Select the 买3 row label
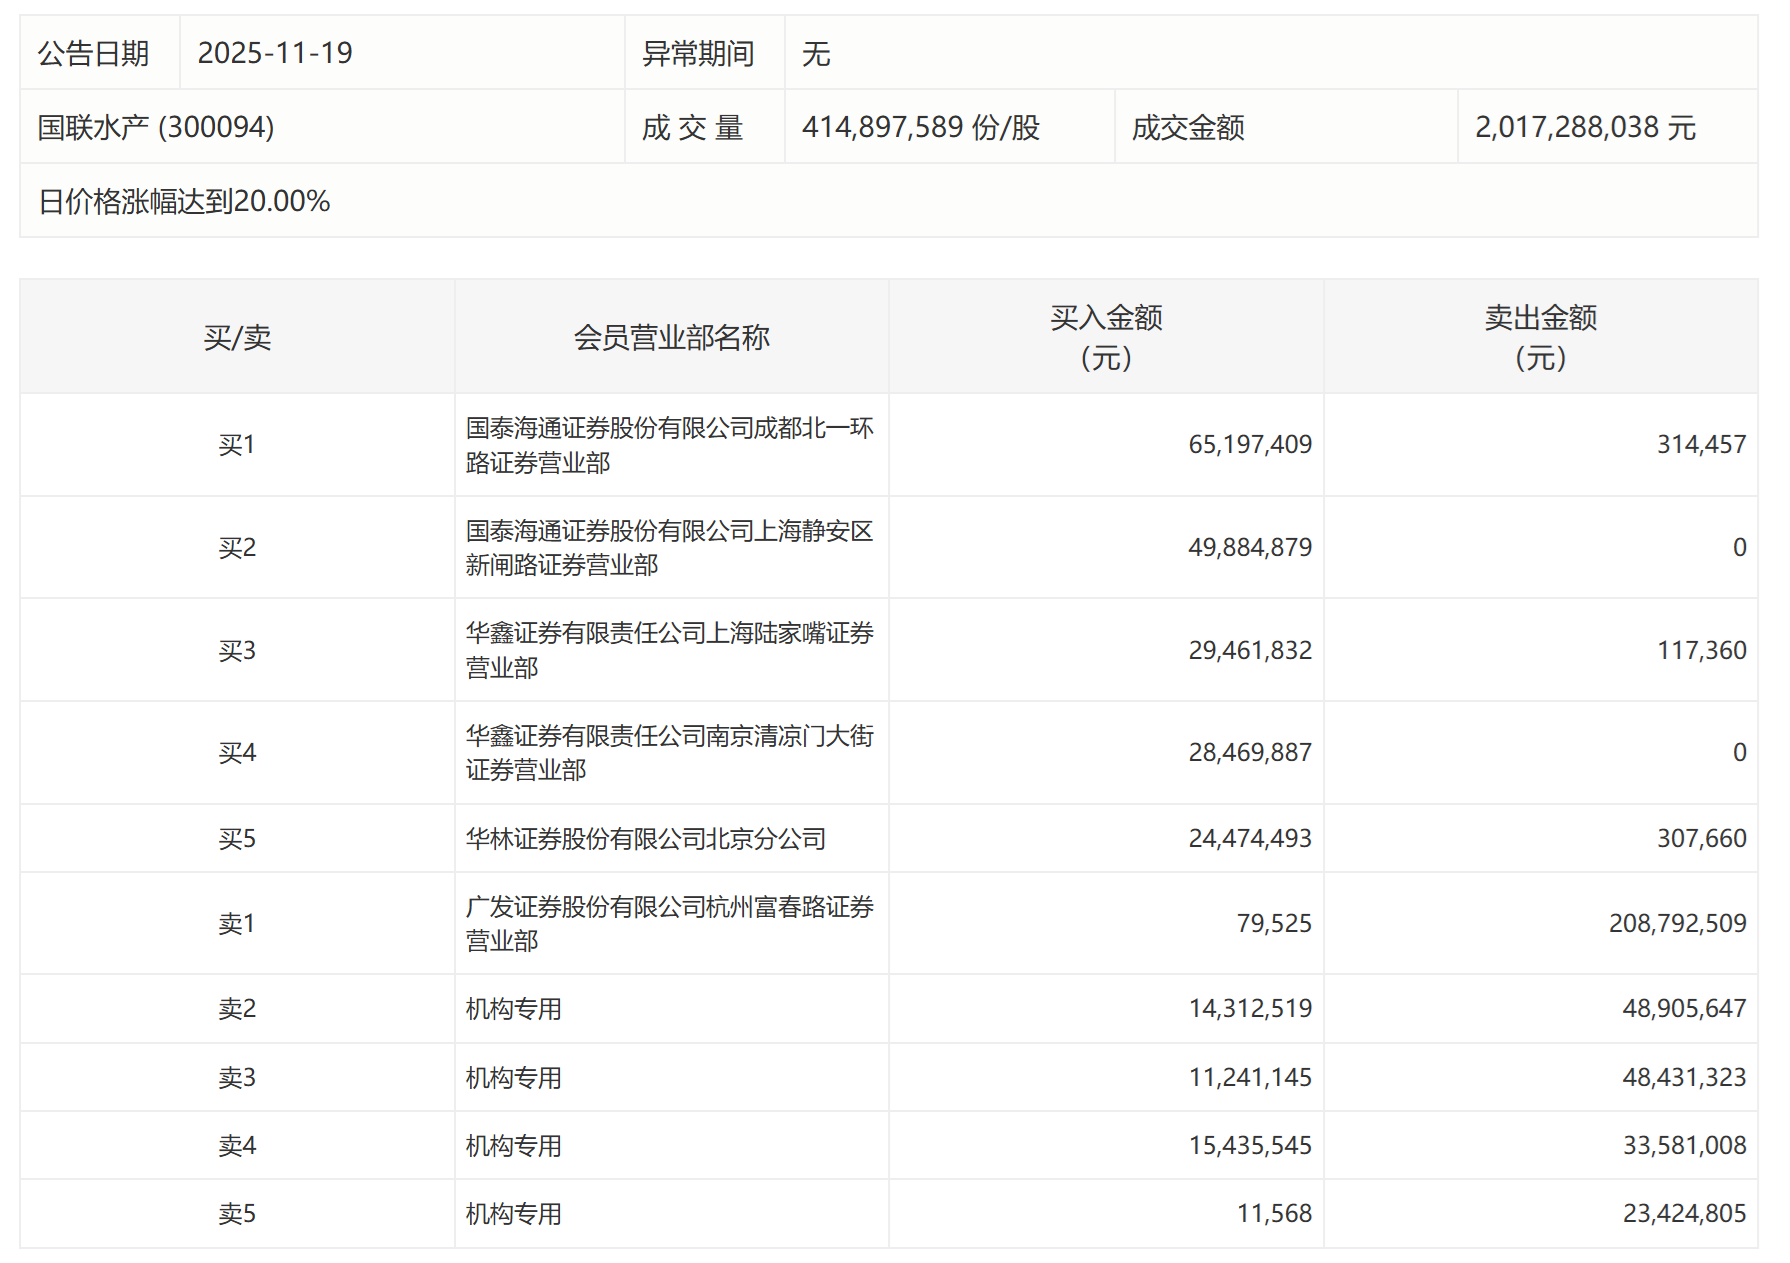Screen dimensions: 1790x1263 coord(237,651)
